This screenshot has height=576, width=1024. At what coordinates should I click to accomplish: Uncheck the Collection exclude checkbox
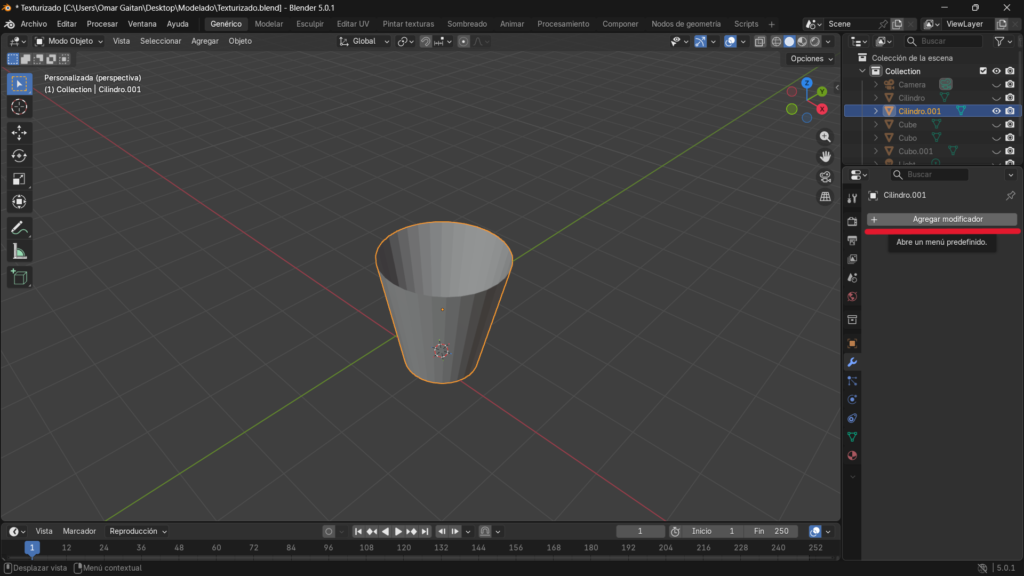pos(983,71)
